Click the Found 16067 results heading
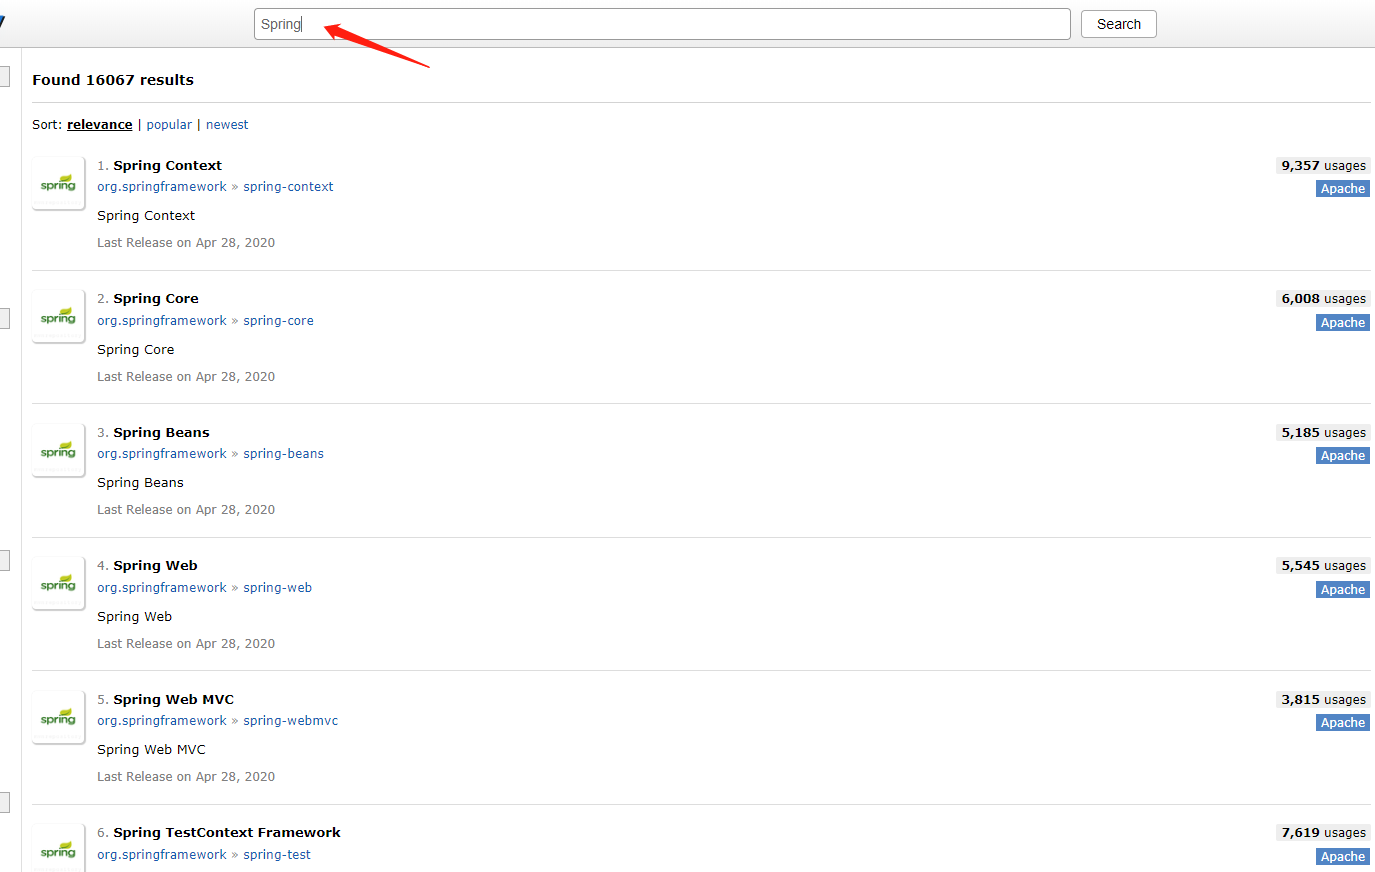 (113, 80)
